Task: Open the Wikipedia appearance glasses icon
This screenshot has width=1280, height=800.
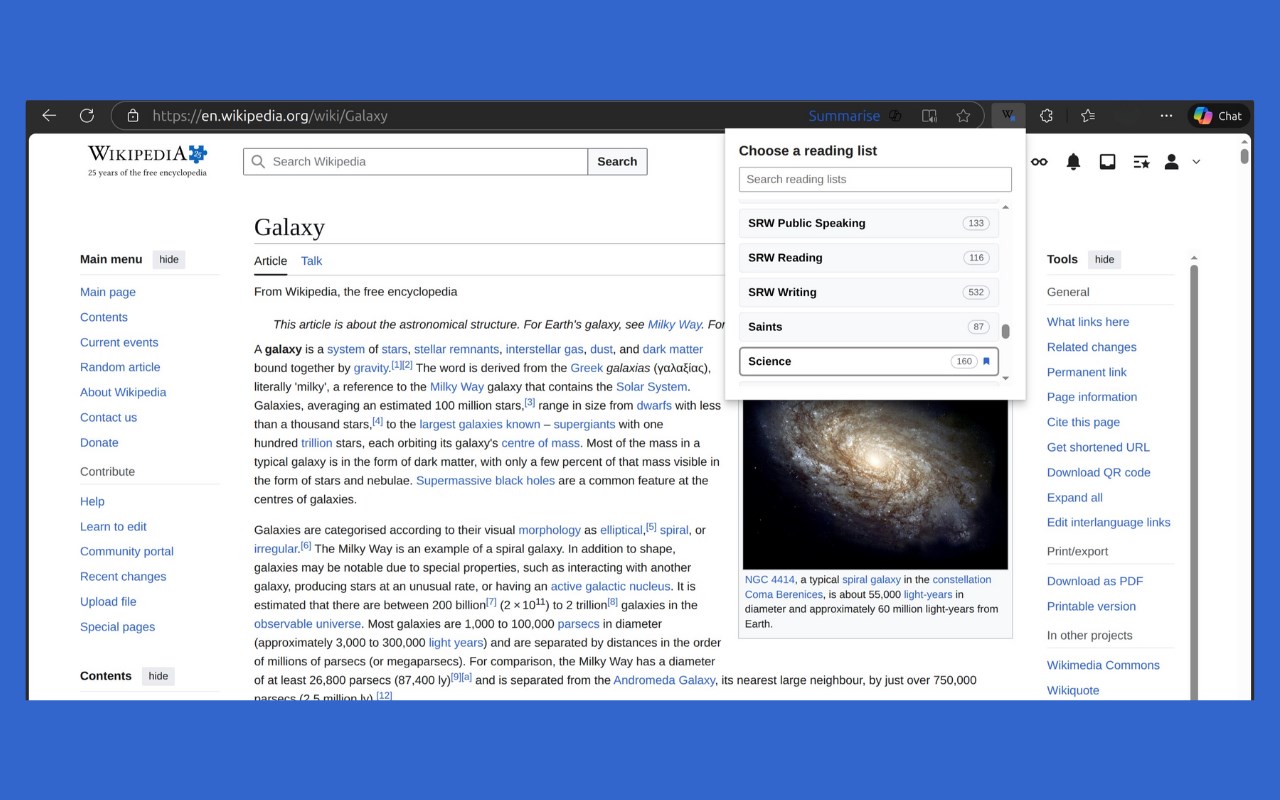Action: [x=1040, y=162]
